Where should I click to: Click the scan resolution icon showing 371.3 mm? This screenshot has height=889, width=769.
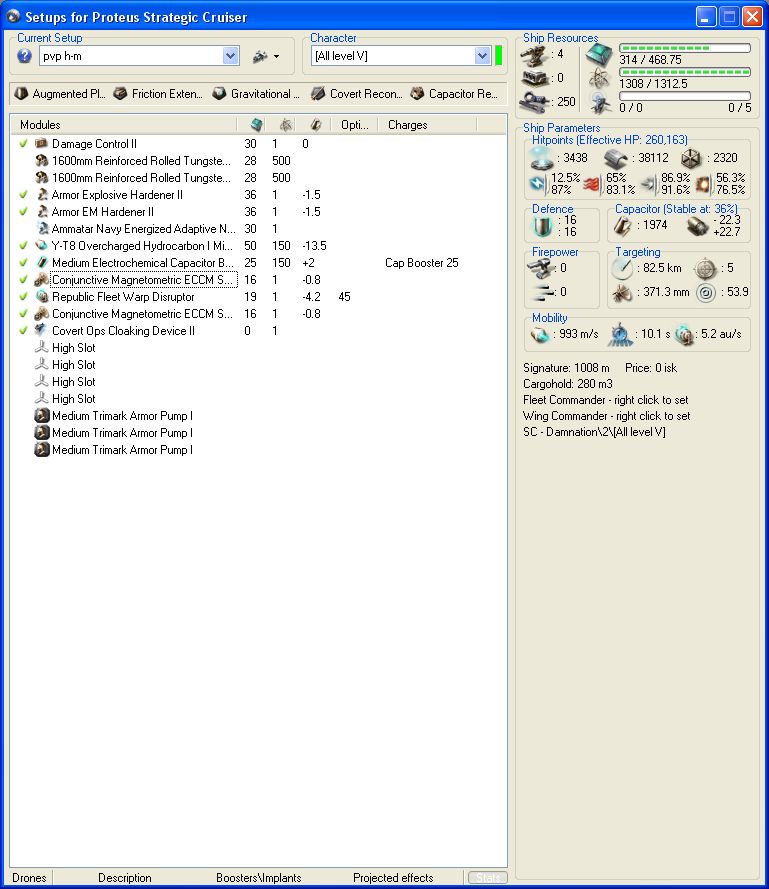point(622,294)
